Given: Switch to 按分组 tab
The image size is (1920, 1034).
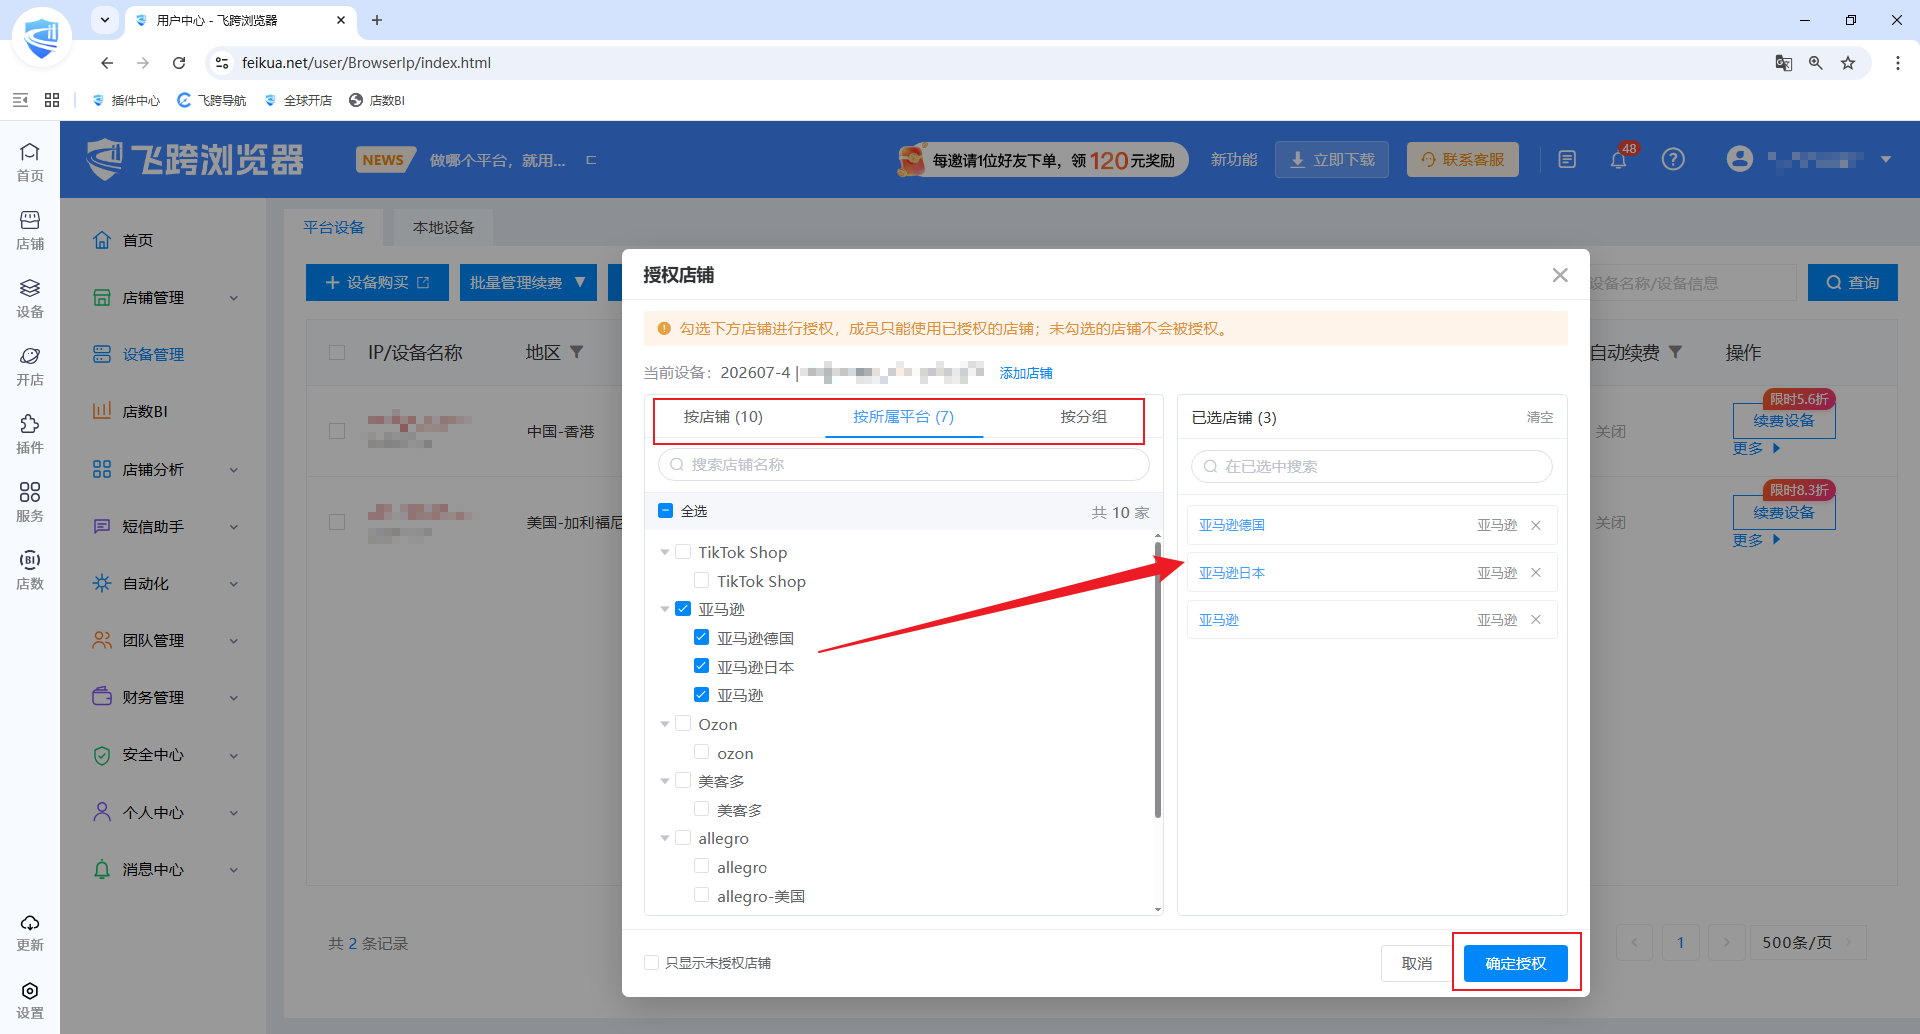Looking at the screenshot, I should 1083,417.
